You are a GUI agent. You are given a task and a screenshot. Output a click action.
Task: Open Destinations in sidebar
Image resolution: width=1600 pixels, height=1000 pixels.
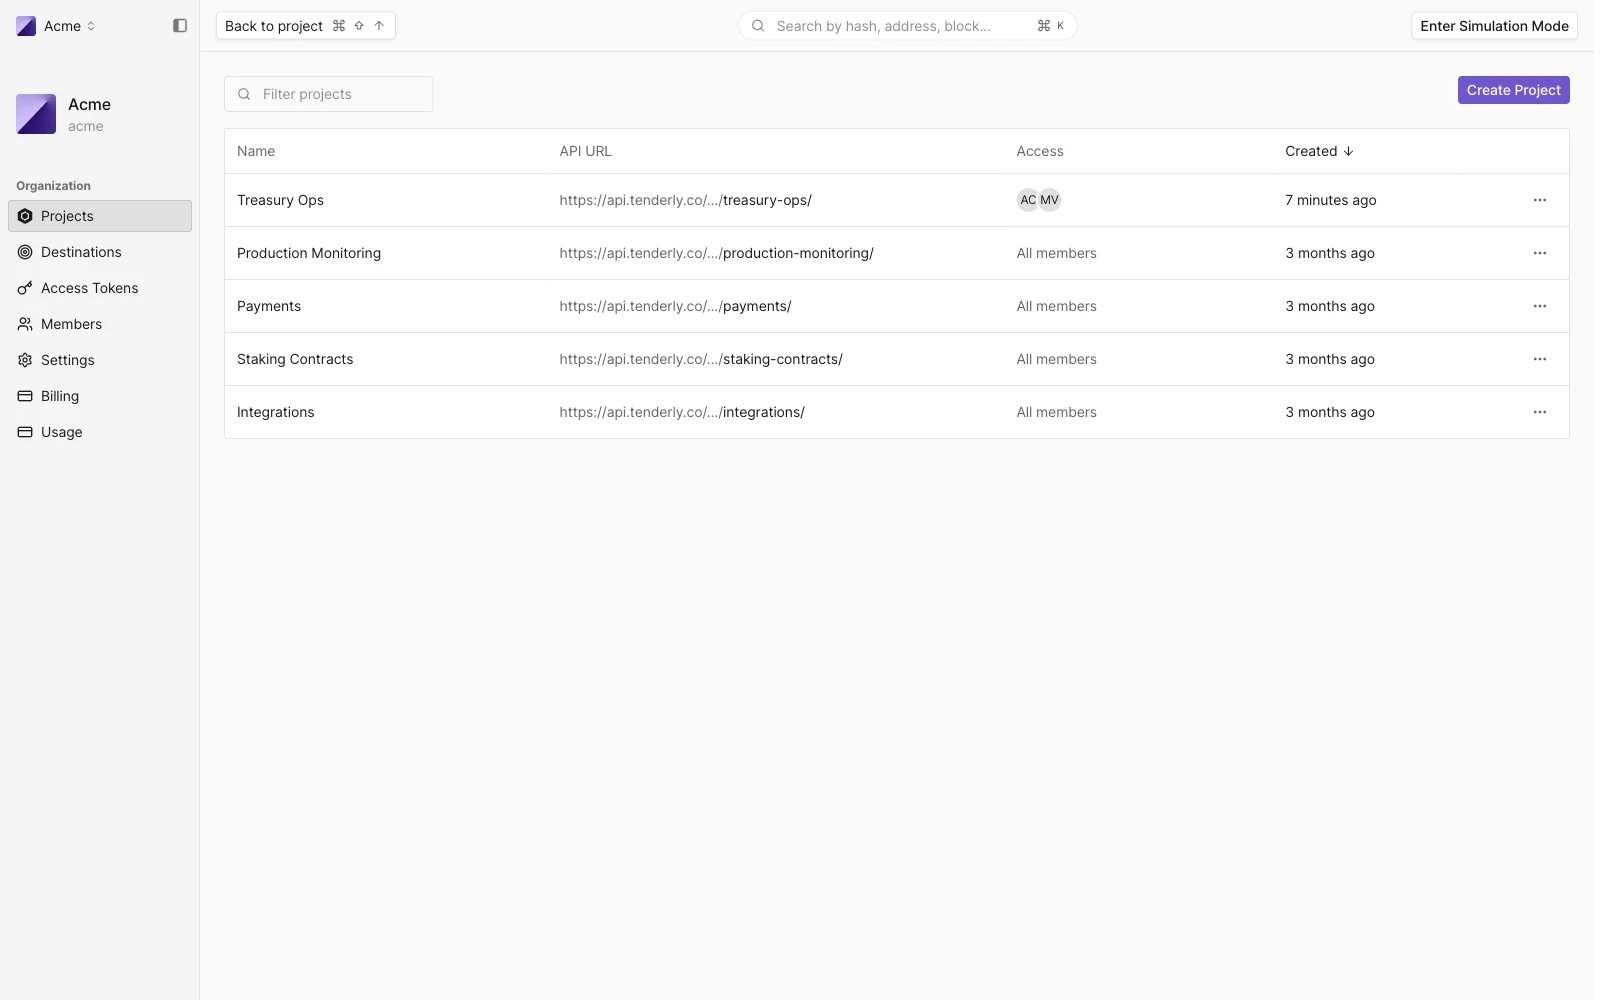pos(100,252)
